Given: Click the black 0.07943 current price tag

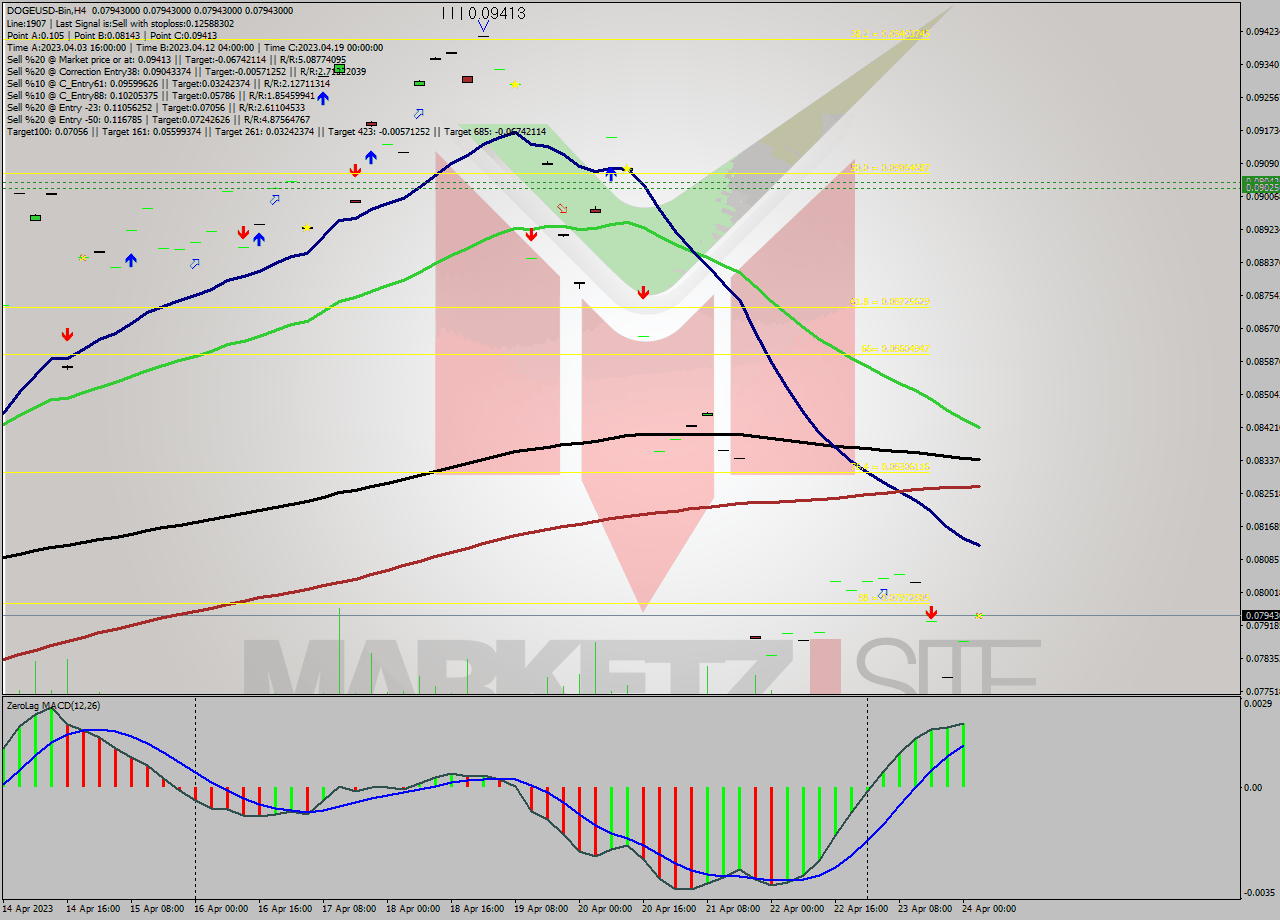Looking at the screenshot, I should pyautogui.click(x=1259, y=616).
